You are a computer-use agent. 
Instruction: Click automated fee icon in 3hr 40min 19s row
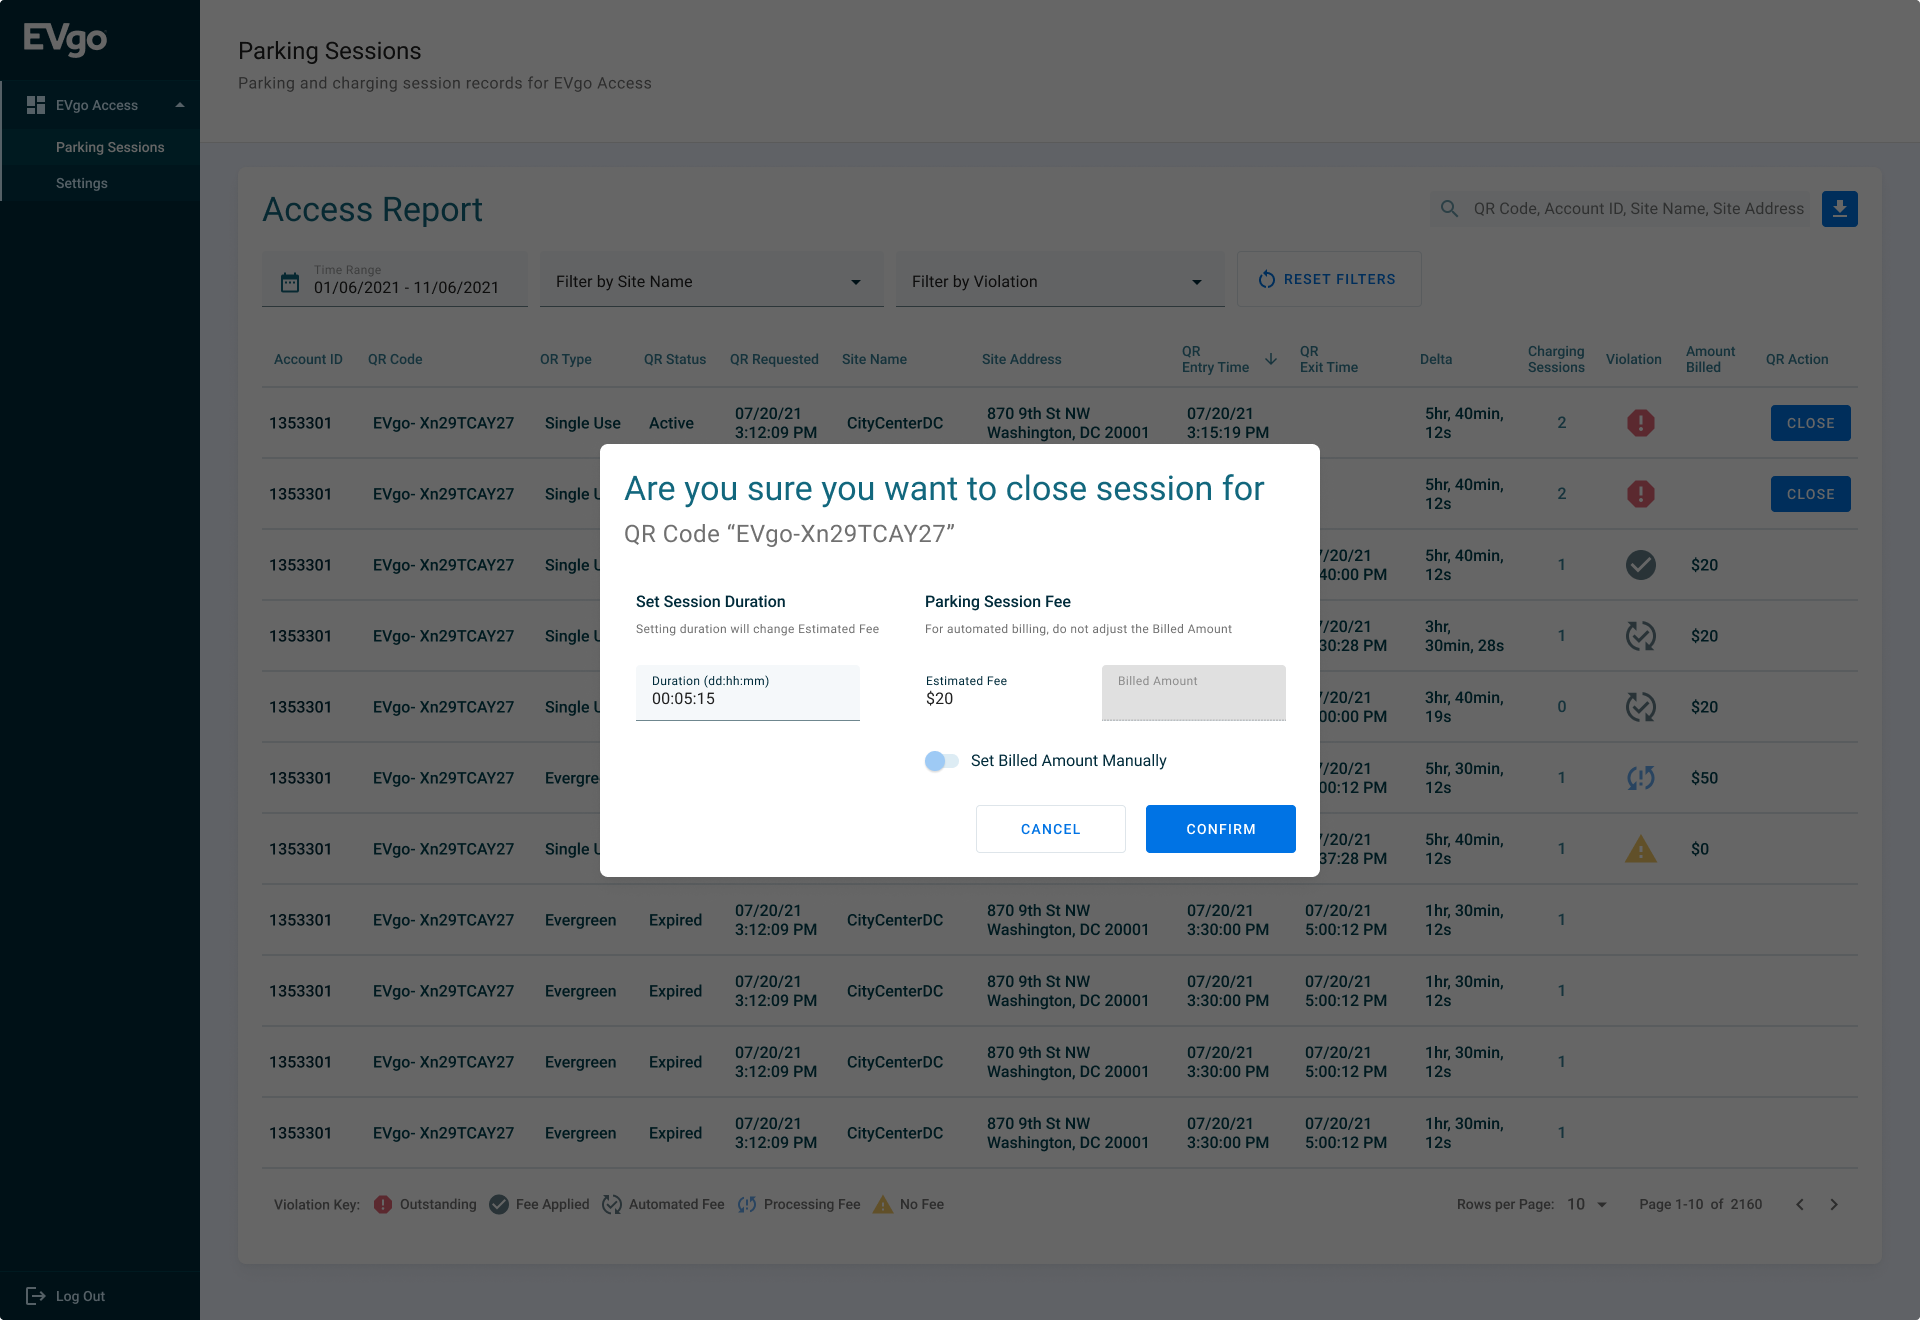pyautogui.click(x=1640, y=707)
